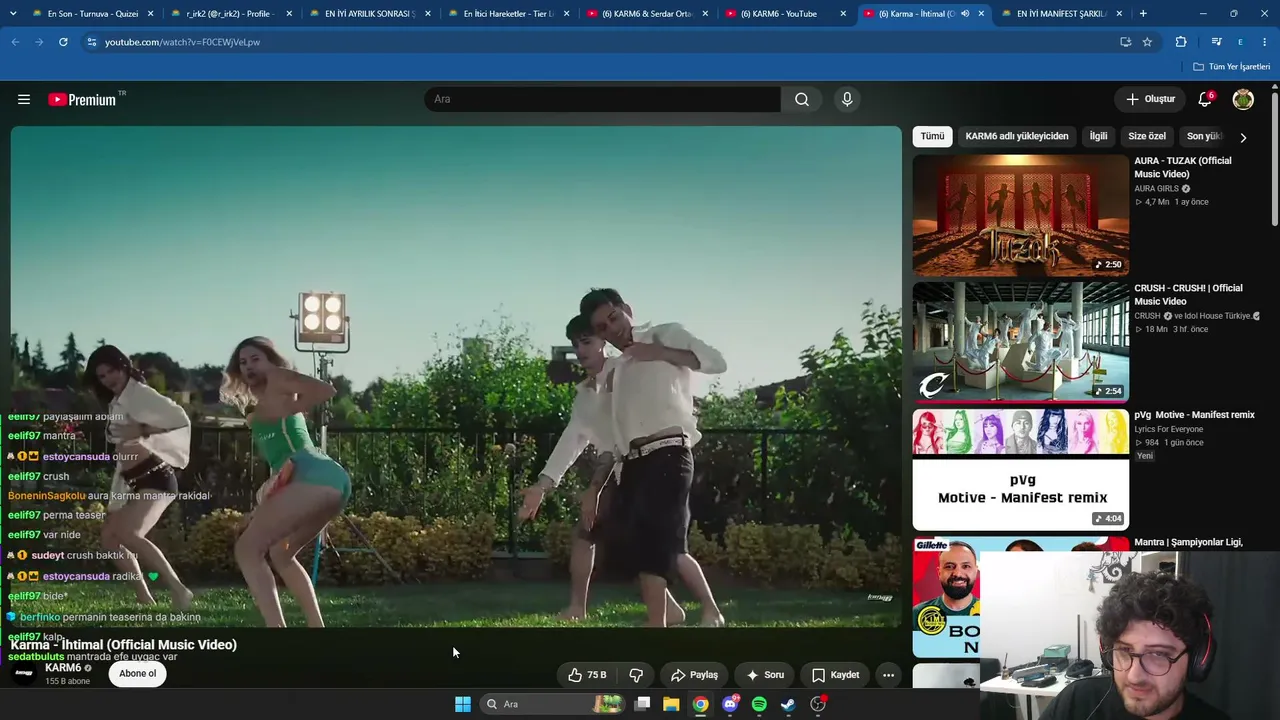Click install app icon in address bar

point(1125,42)
